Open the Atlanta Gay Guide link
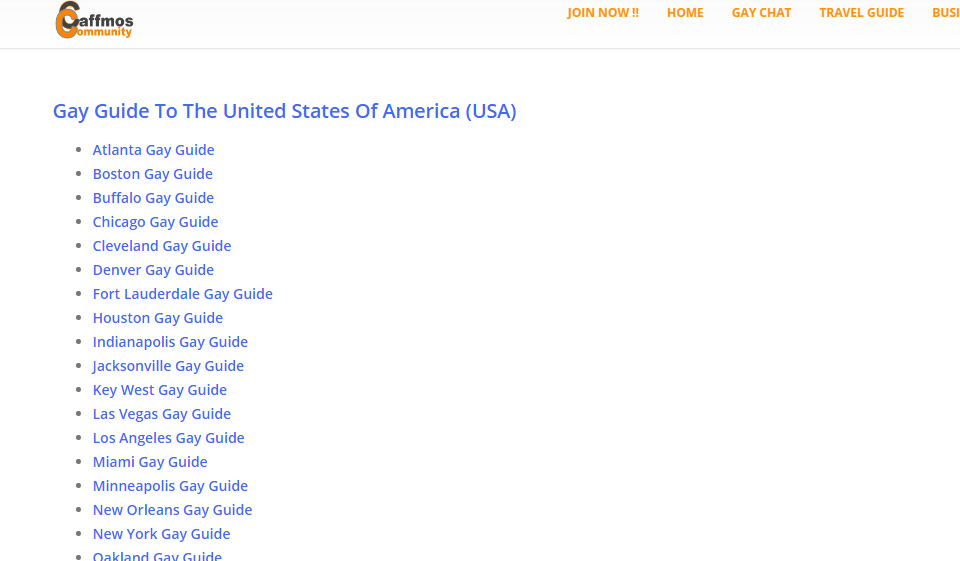The image size is (960, 561). click(x=153, y=150)
